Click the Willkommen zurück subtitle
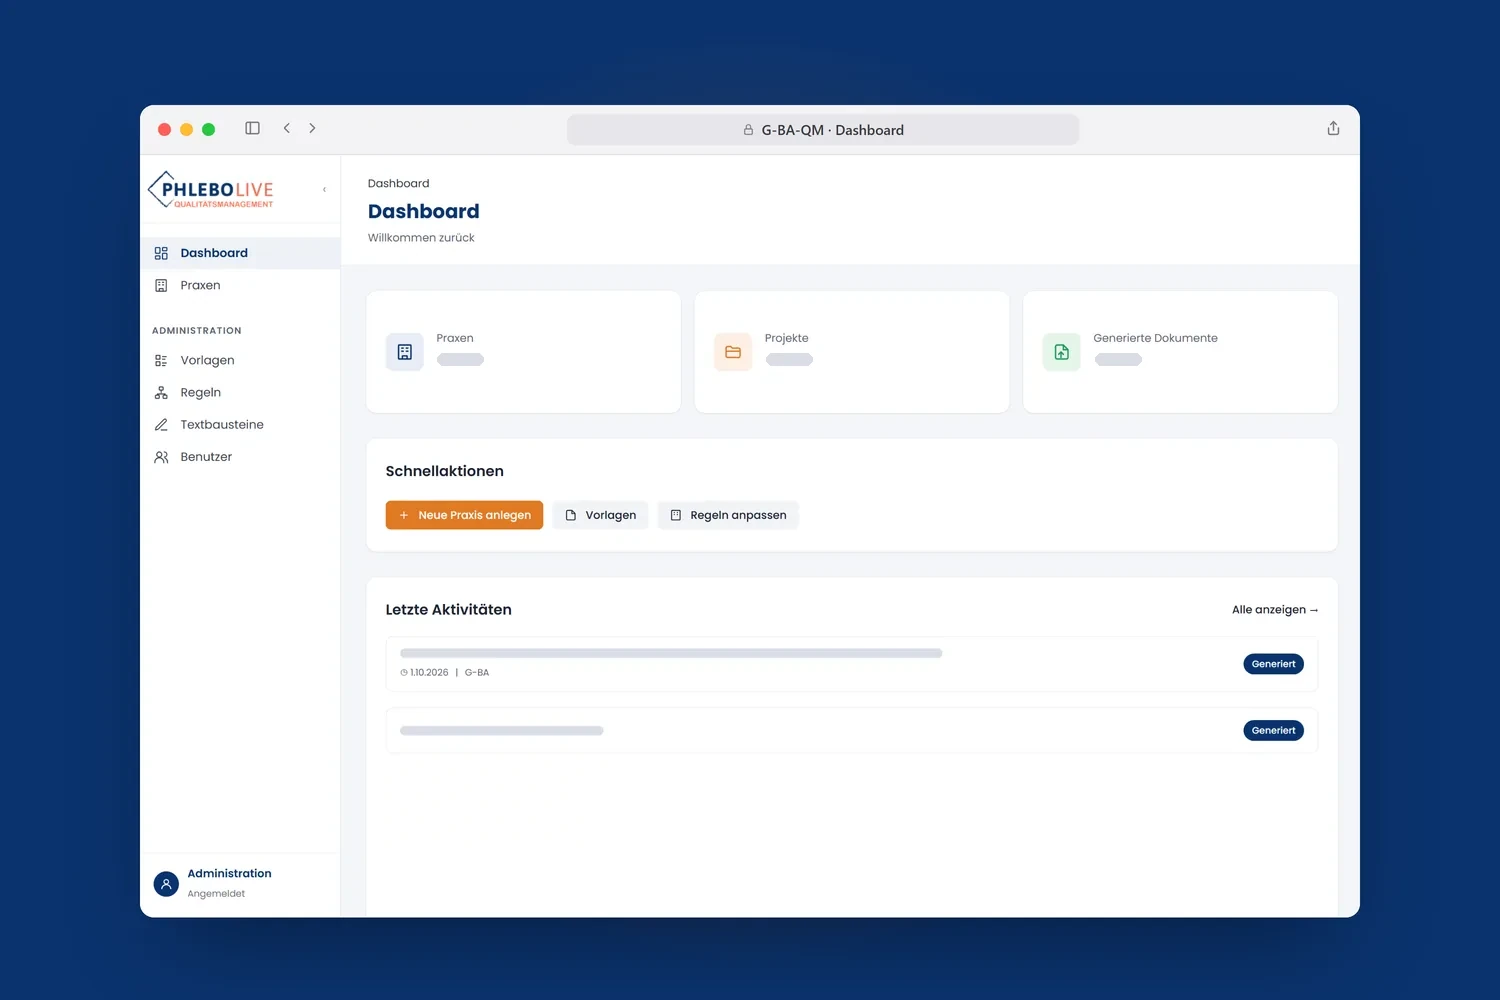 tap(421, 238)
